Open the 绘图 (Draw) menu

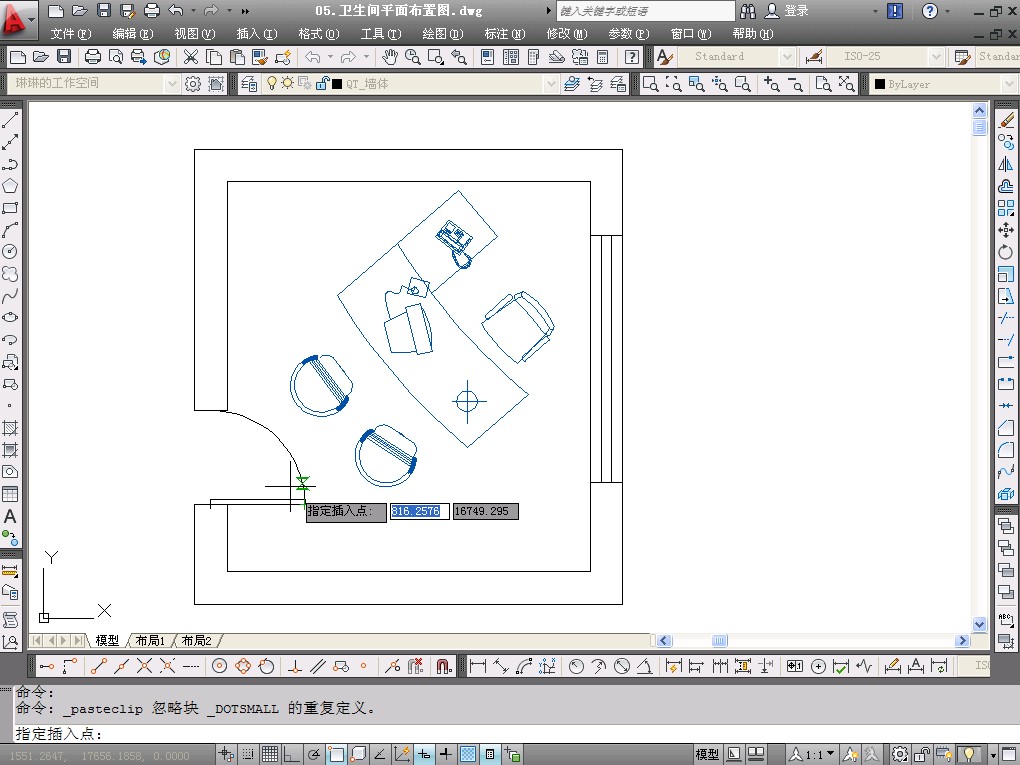click(x=441, y=34)
